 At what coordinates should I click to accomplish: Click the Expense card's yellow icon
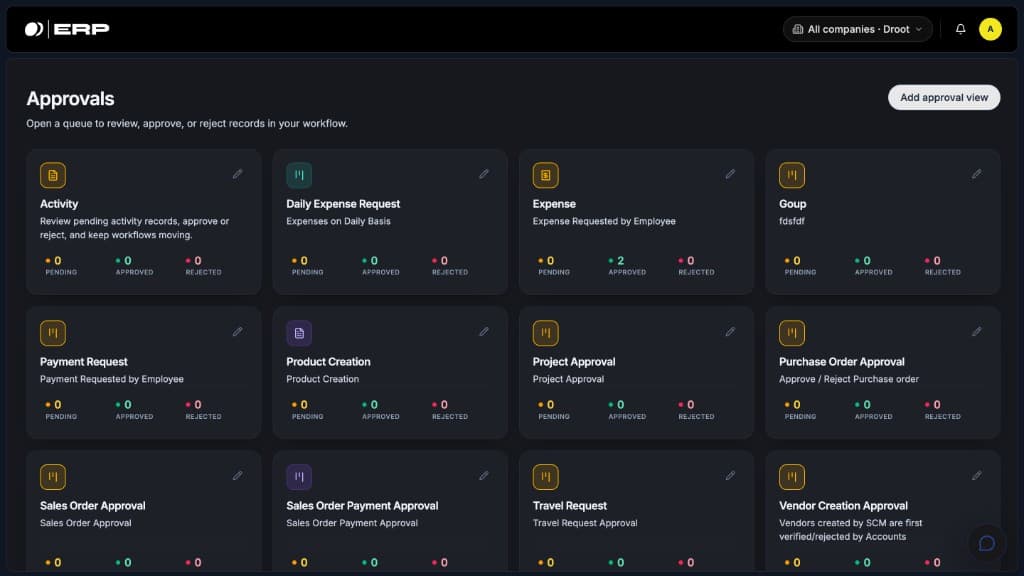[545, 175]
